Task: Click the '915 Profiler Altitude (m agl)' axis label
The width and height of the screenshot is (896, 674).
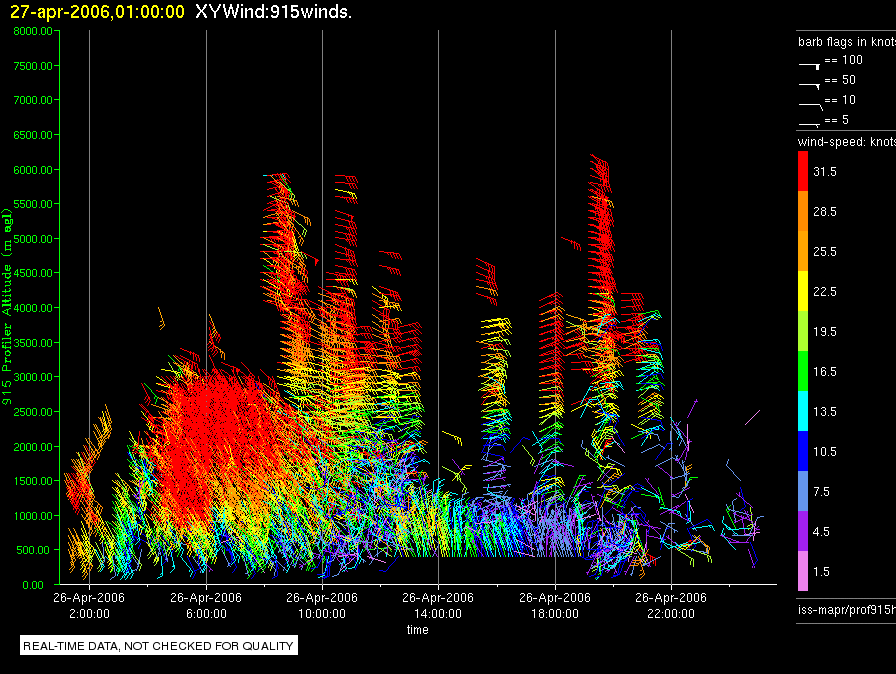Action: (7, 307)
